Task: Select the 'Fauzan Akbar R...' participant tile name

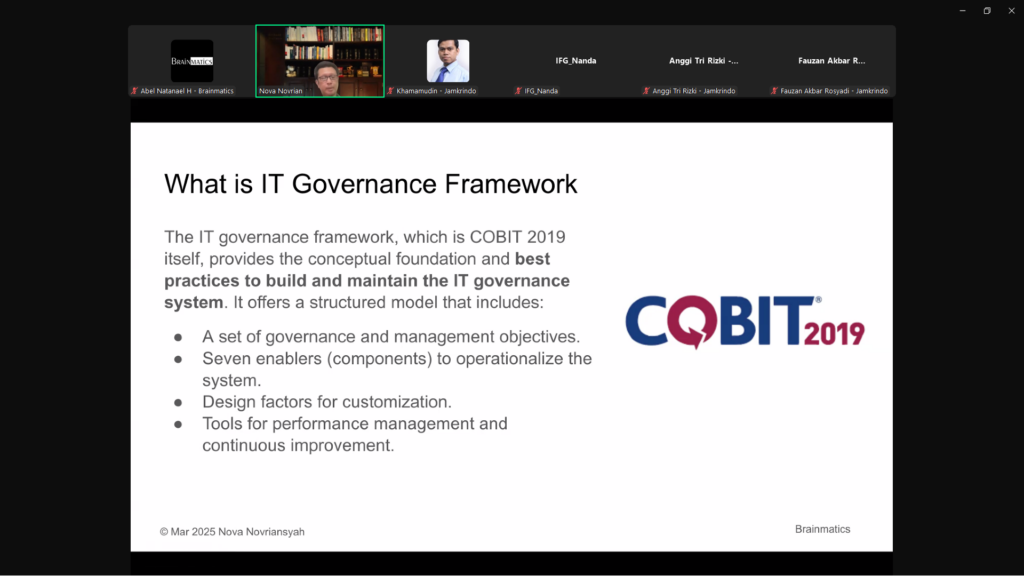Action: point(831,61)
